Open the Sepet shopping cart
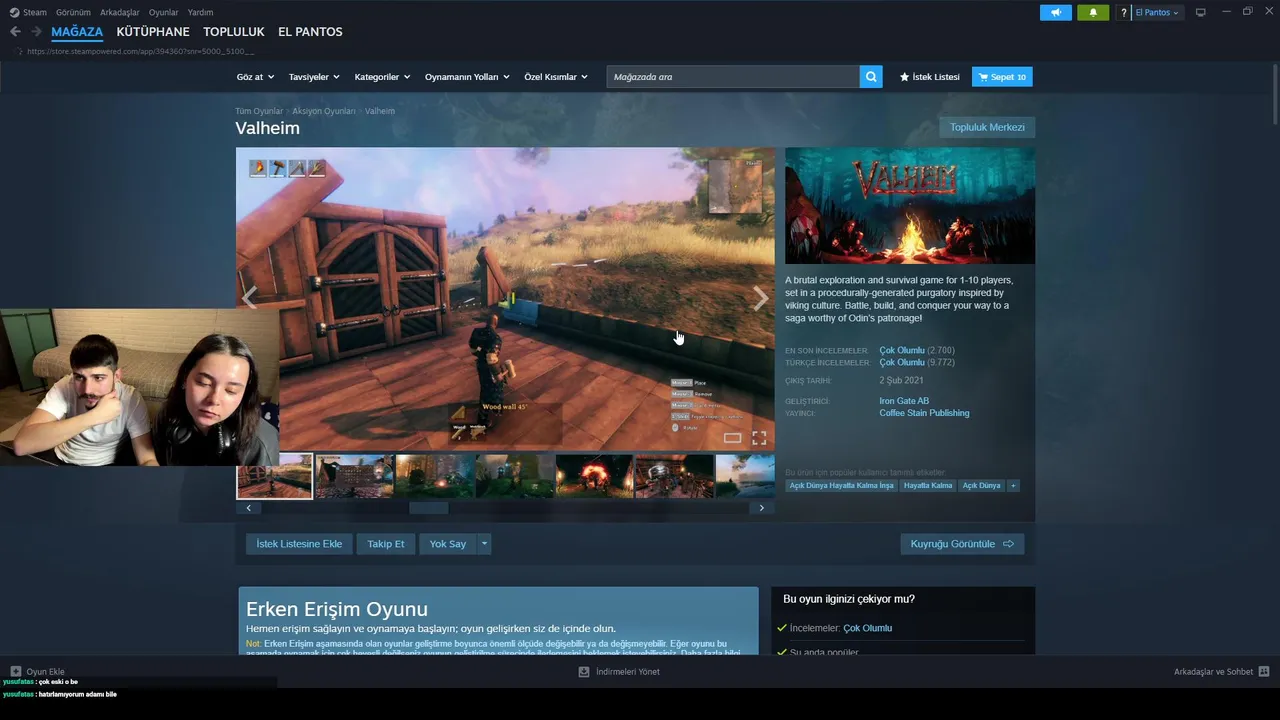 [x=1002, y=77]
